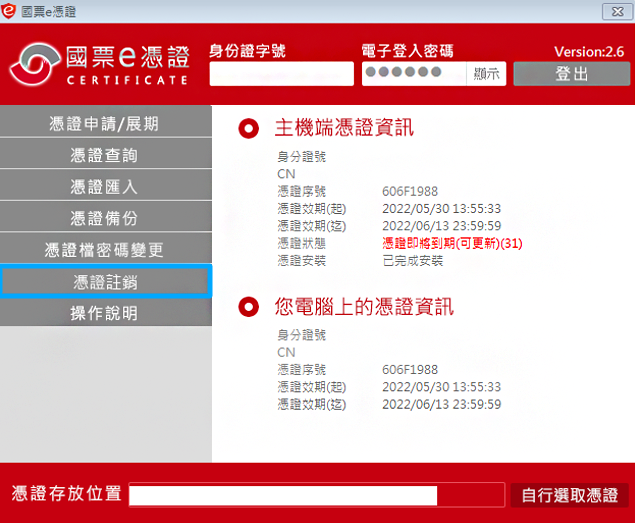This screenshot has height=523, width=635.
Task: Click the 身份證字號 header label
Action: tap(247, 51)
